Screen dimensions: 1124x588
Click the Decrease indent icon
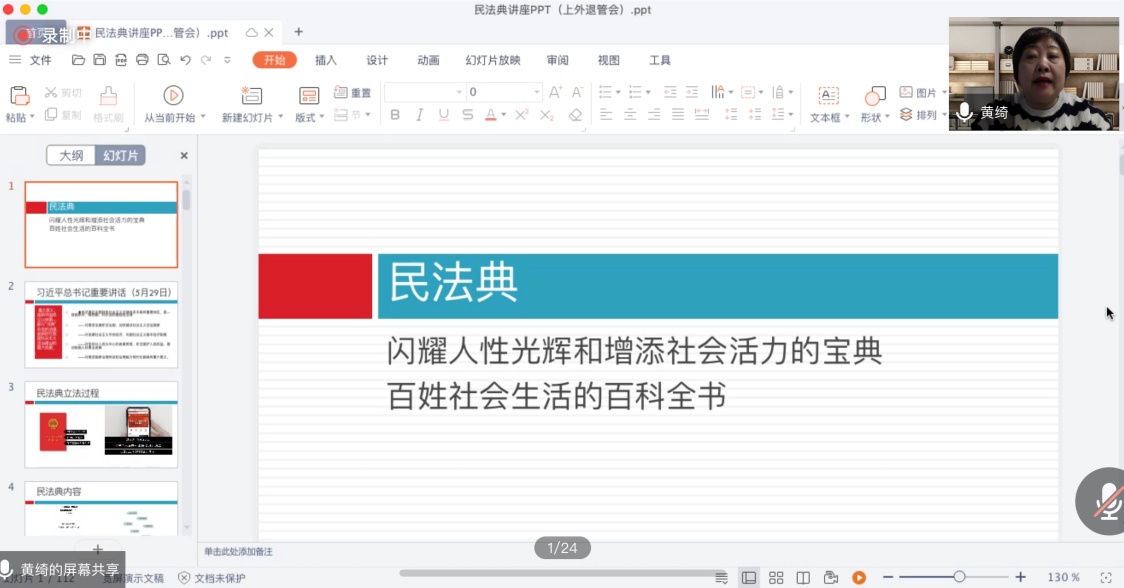tap(670, 92)
